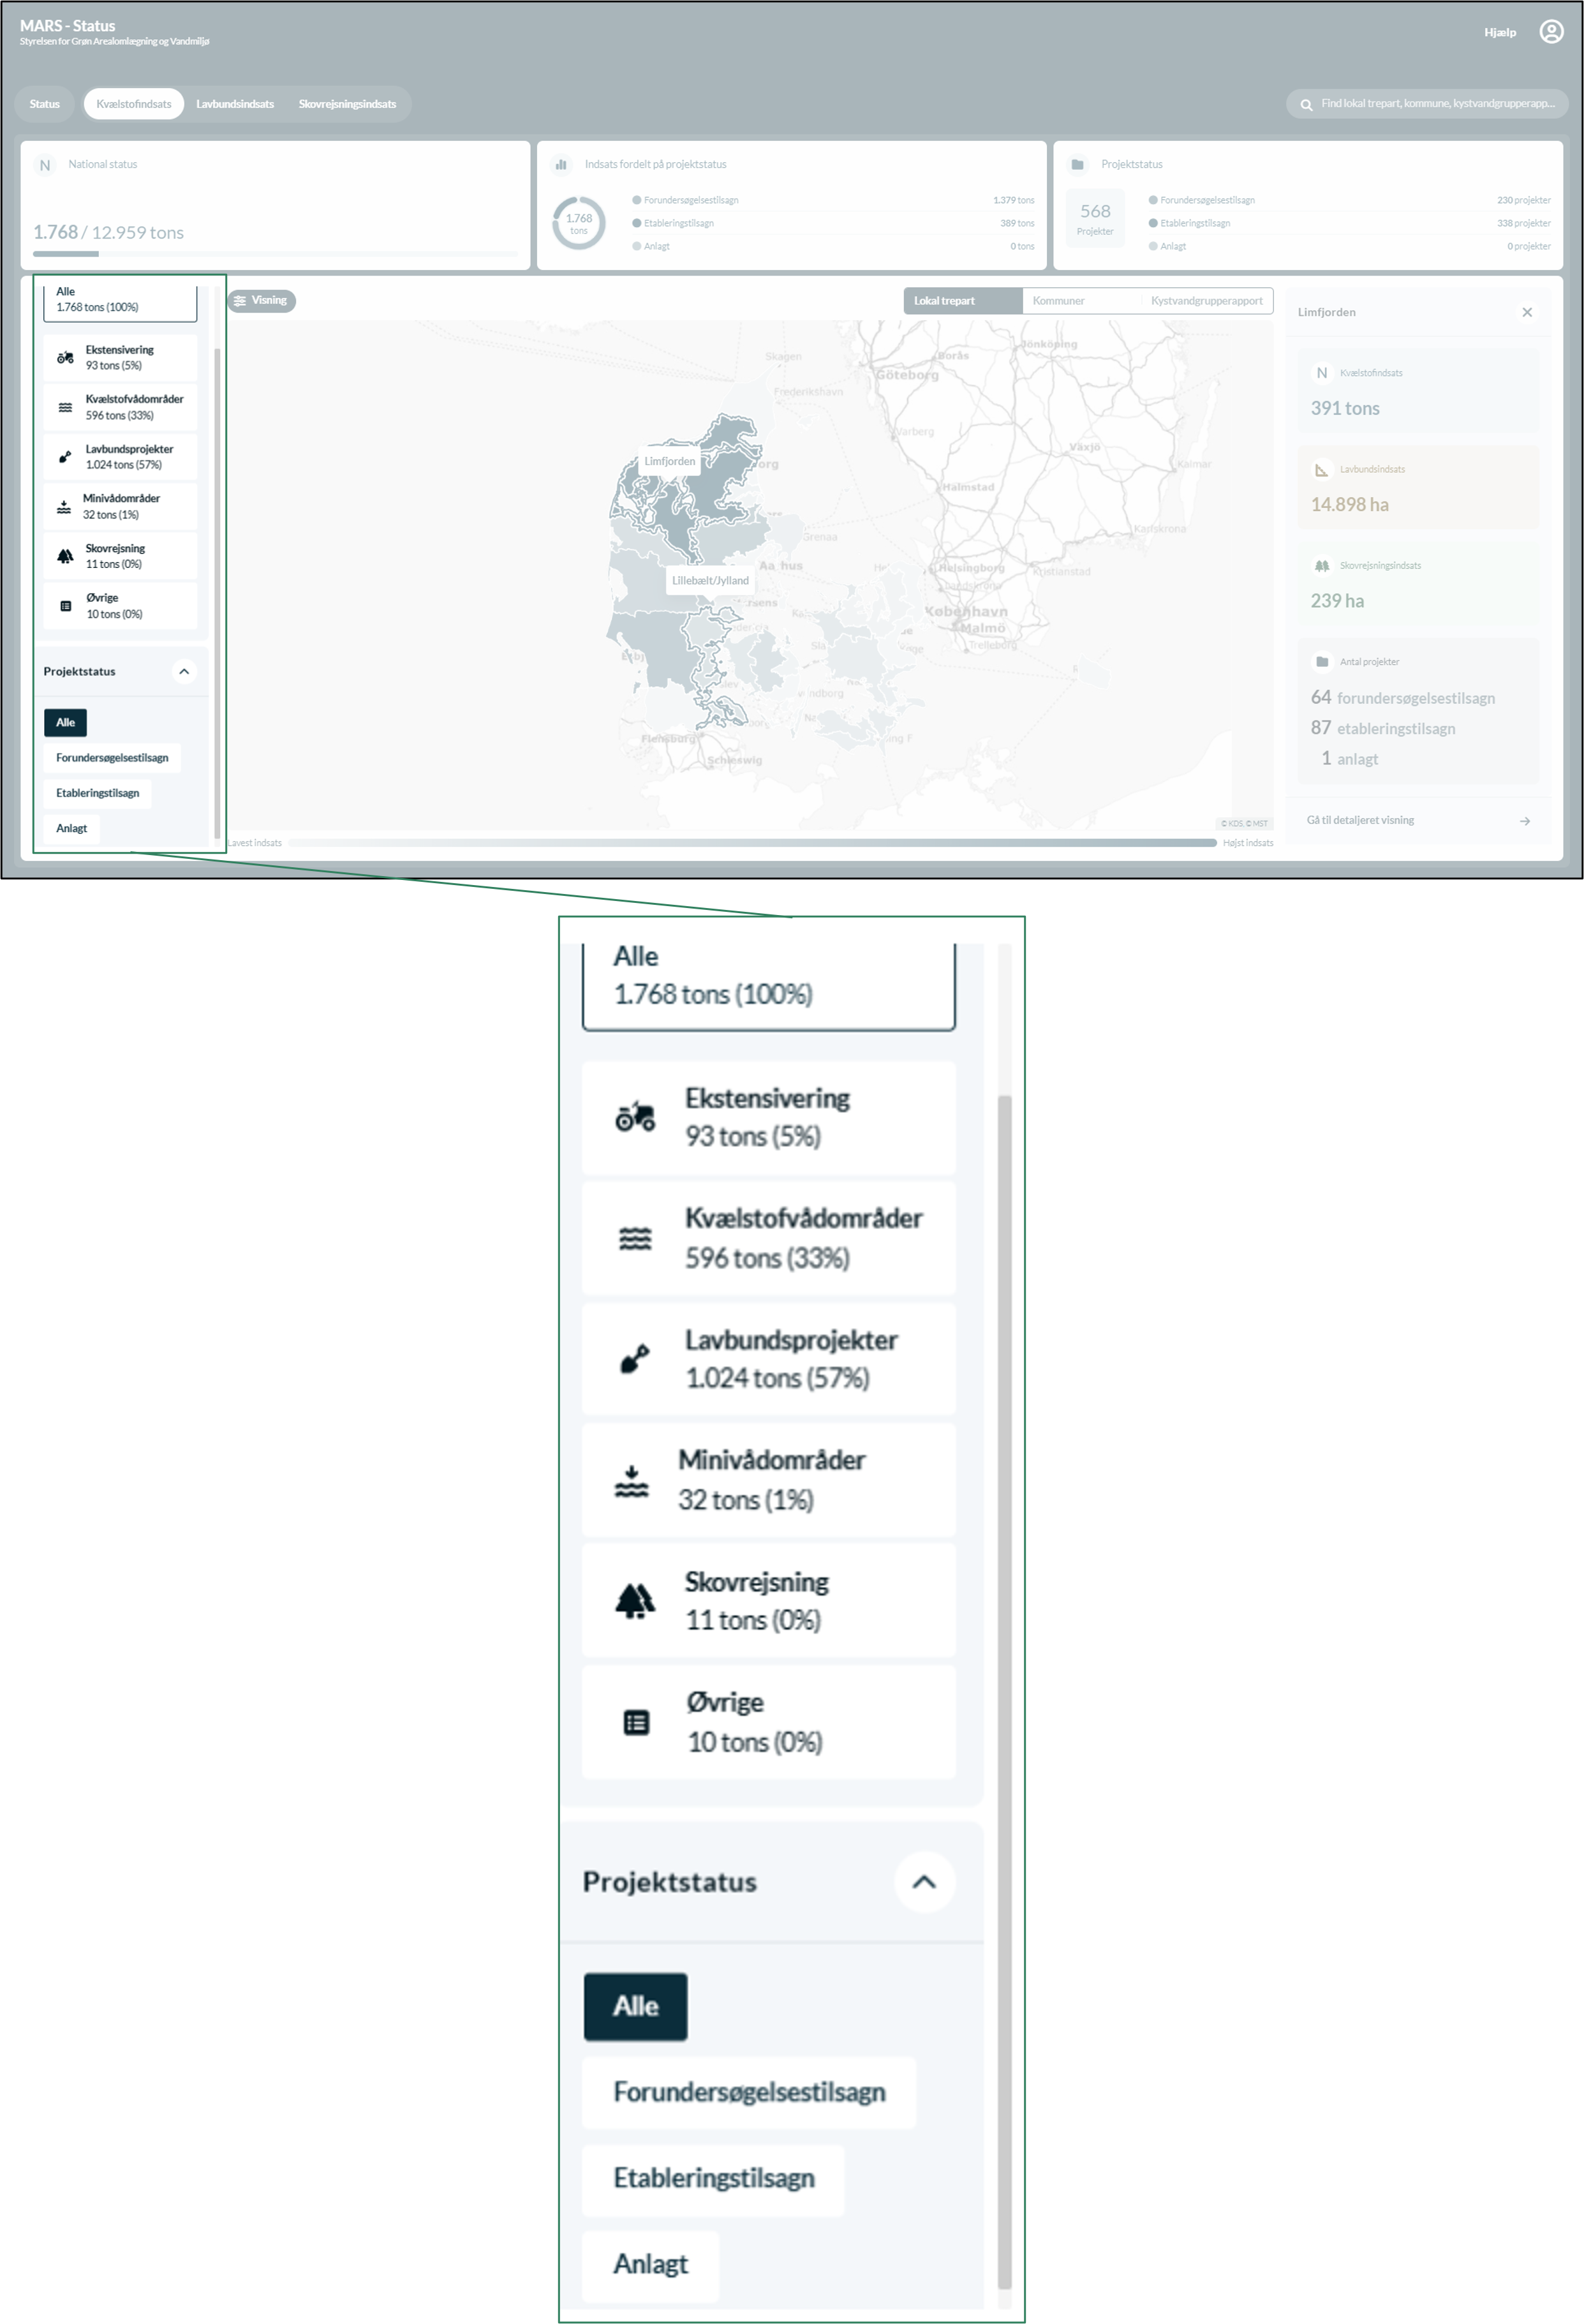The height and width of the screenshot is (2324, 1584).
Task: Open the Visning display options
Action: pyautogui.click(x=262, y=301)
